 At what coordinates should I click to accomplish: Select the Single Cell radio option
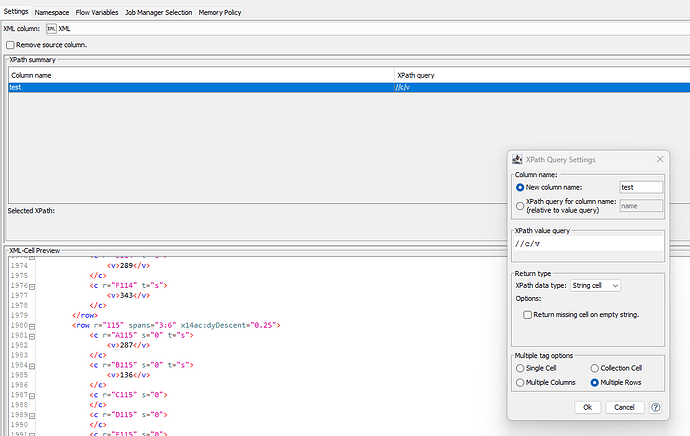point(519,369)
